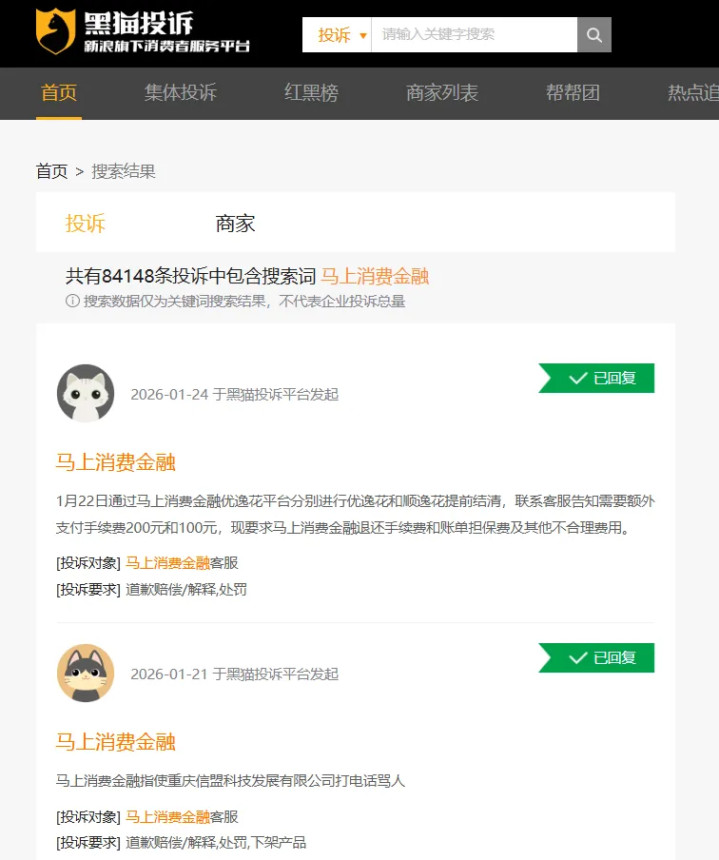Open the 红黑榜 navigation item
This screenshot has width=719, height=860.
tap(311, 93)
